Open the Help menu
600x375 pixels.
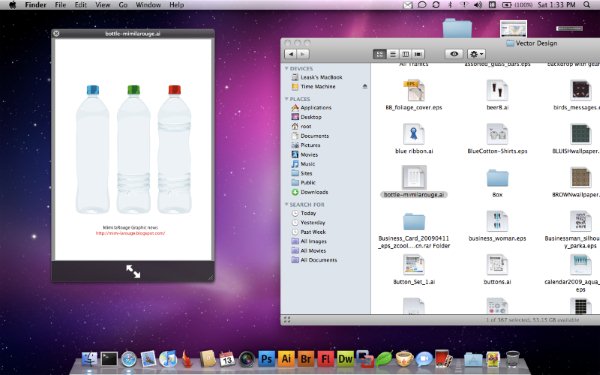[177, 5]
